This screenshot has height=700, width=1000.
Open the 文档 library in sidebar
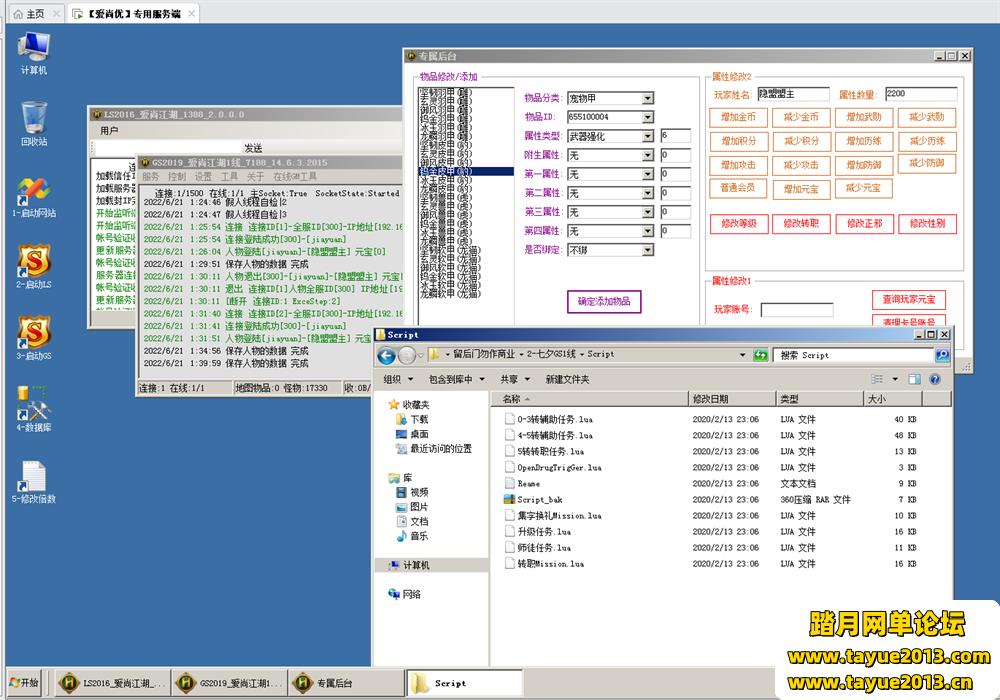click(413, 521)
